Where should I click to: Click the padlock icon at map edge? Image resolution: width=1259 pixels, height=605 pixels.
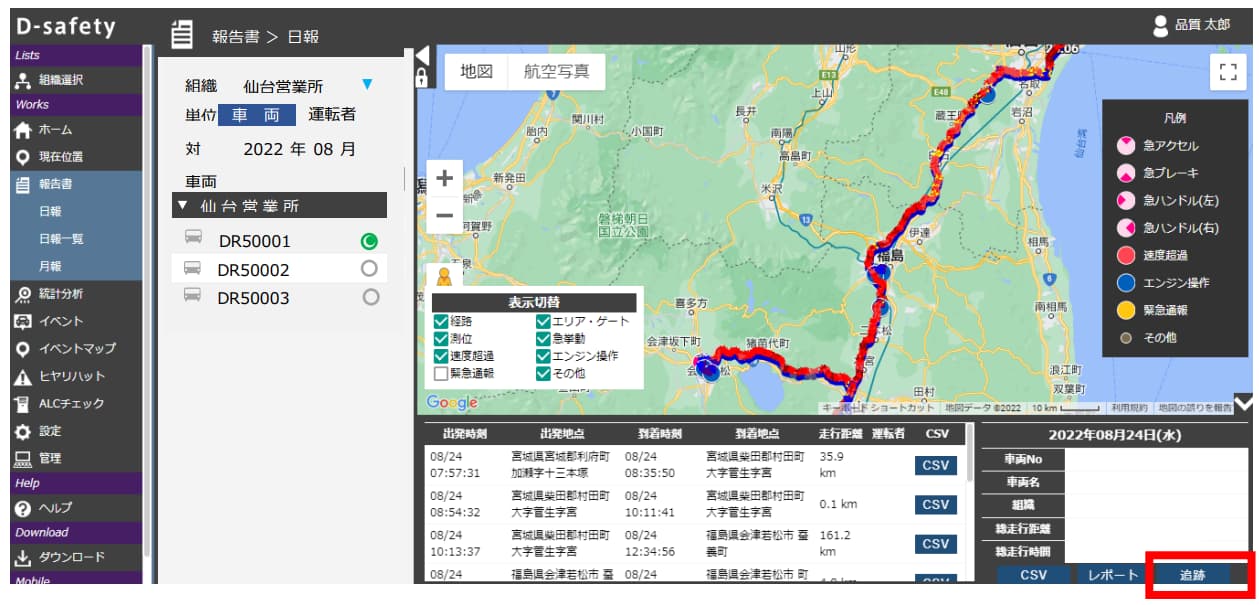pyautogui.click(x=421, y=77)
